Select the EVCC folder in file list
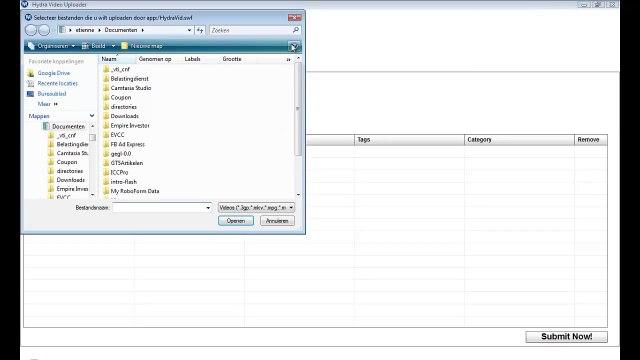The image size is (640, 360). tap(113, 135)
